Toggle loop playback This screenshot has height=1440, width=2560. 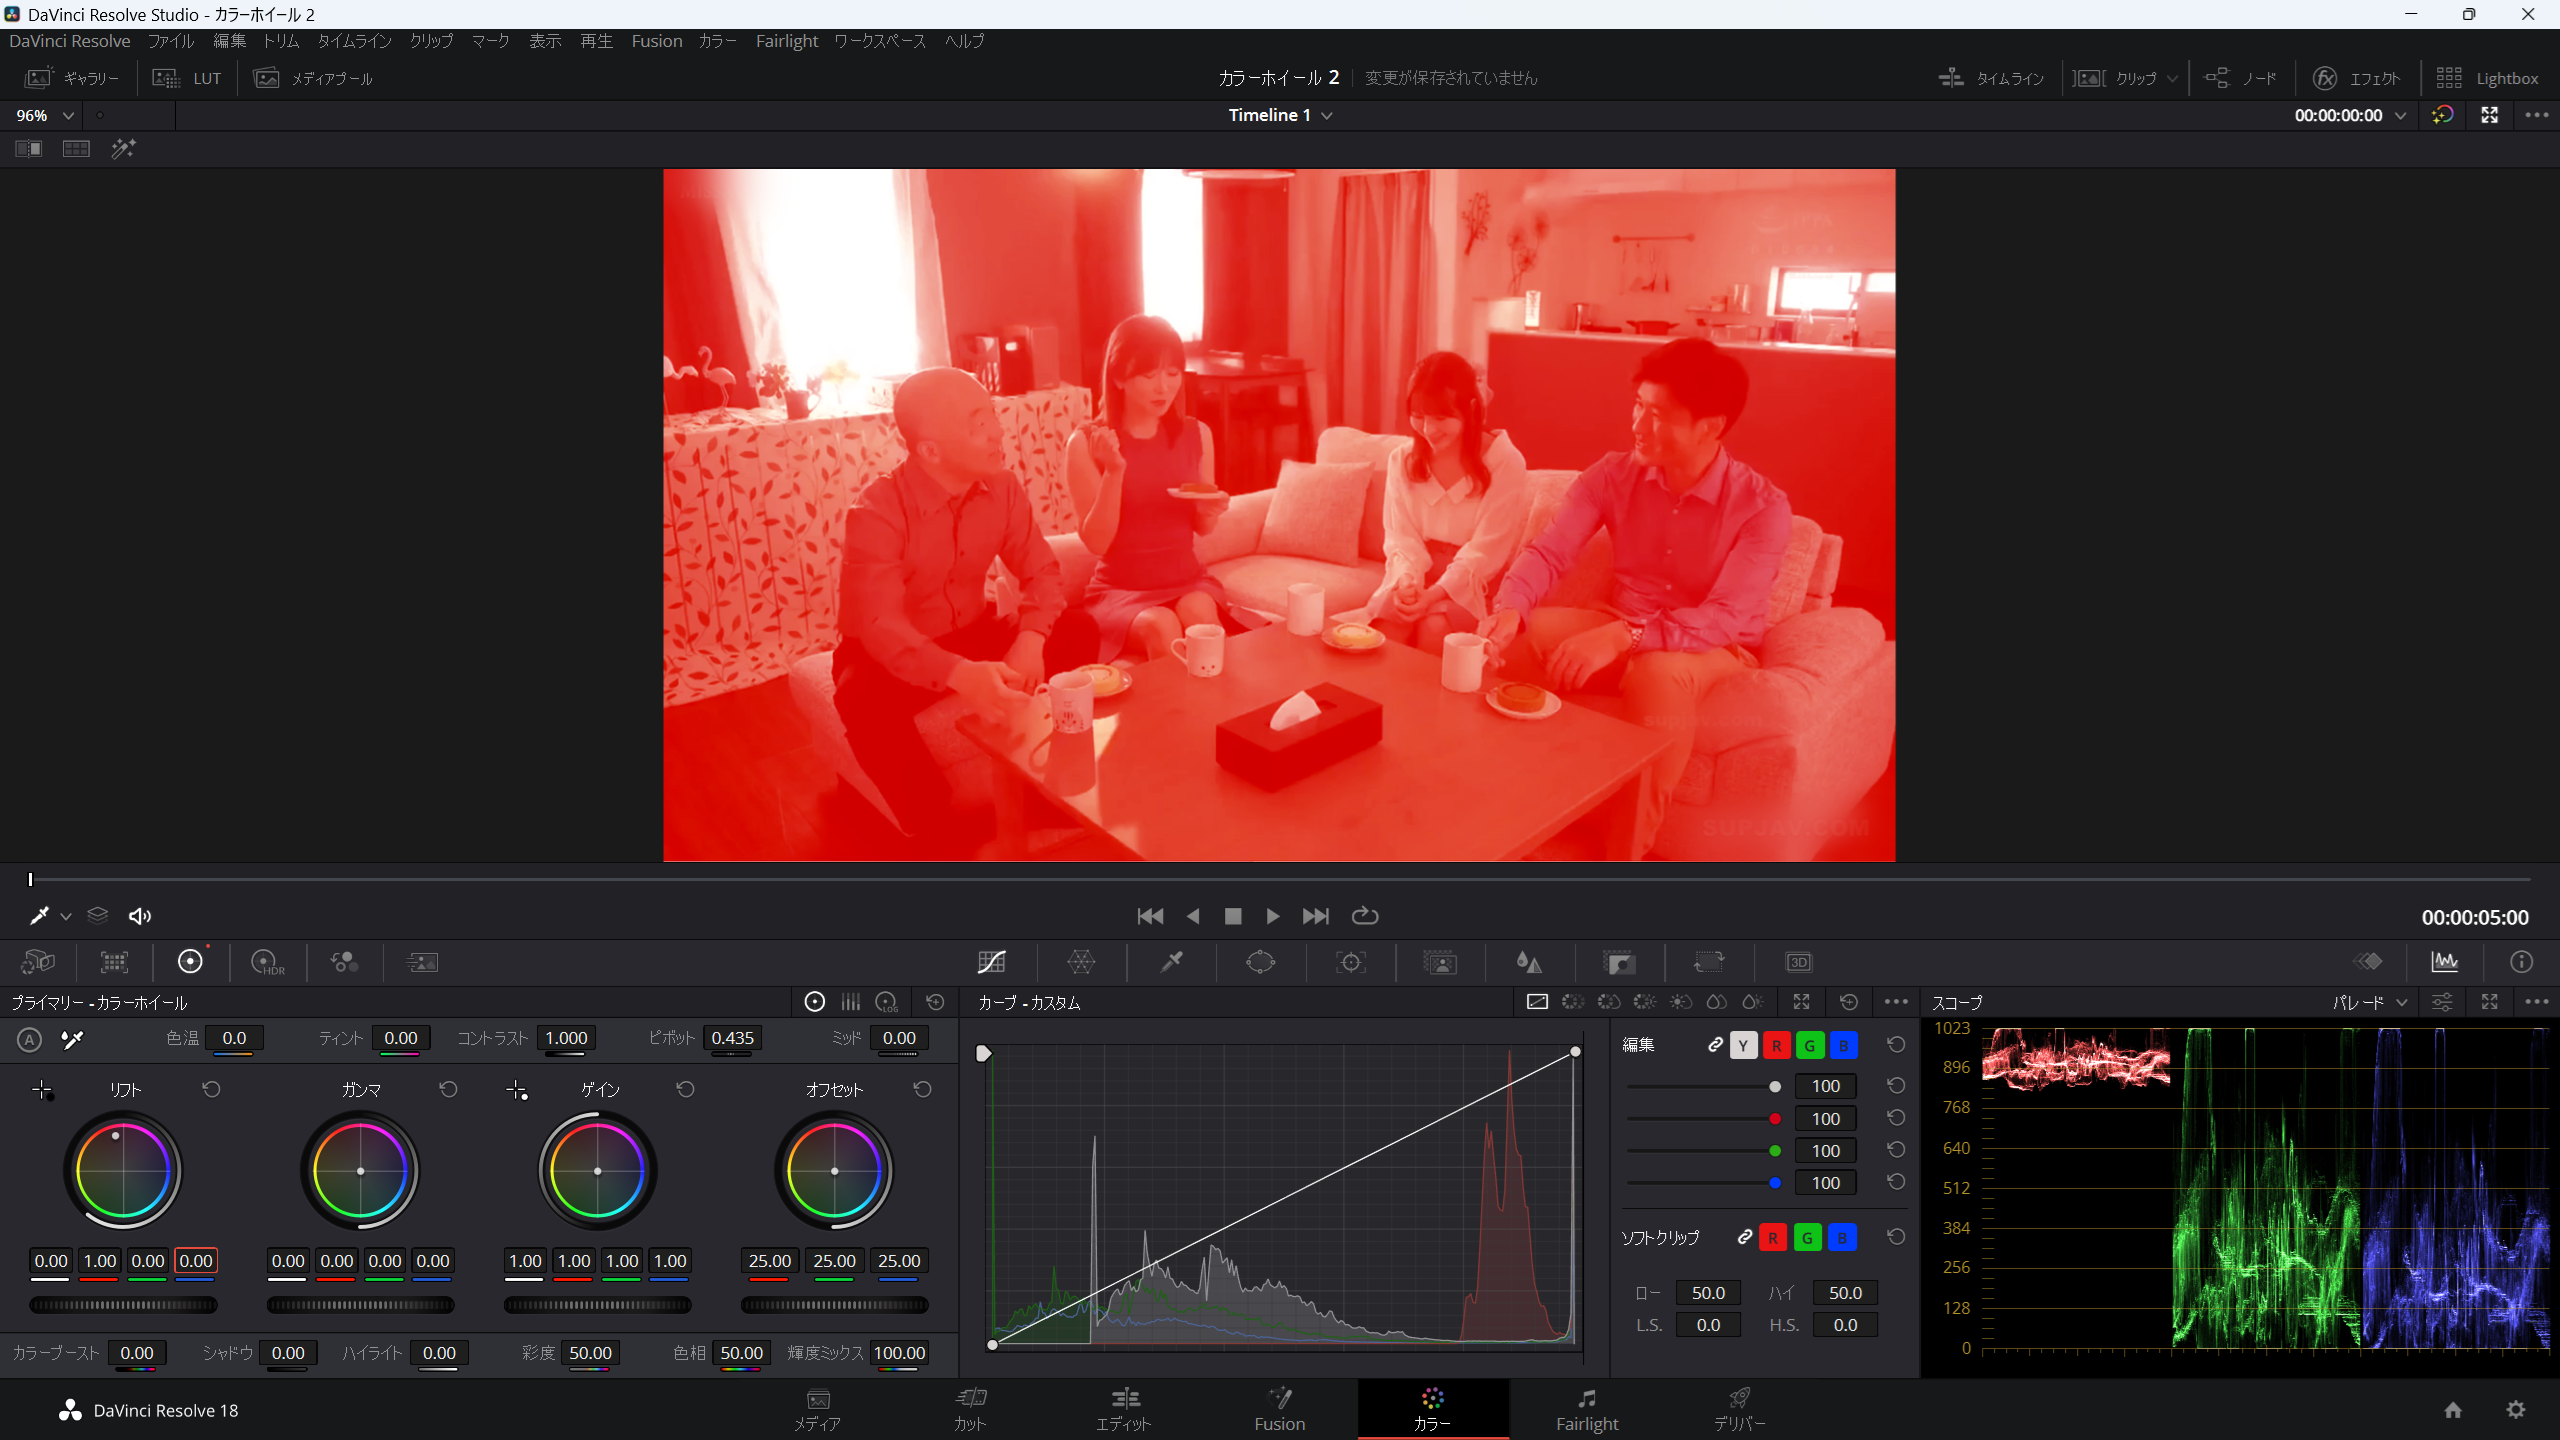coord(1364,916)
